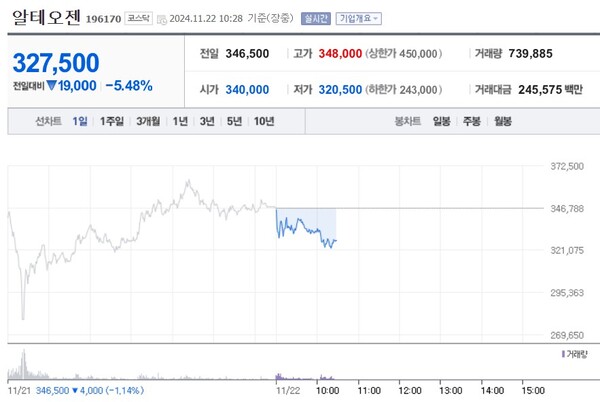
Task: Click the blue down-arrow price change icon
Action: pyautogui.click(x=52, y=86)
